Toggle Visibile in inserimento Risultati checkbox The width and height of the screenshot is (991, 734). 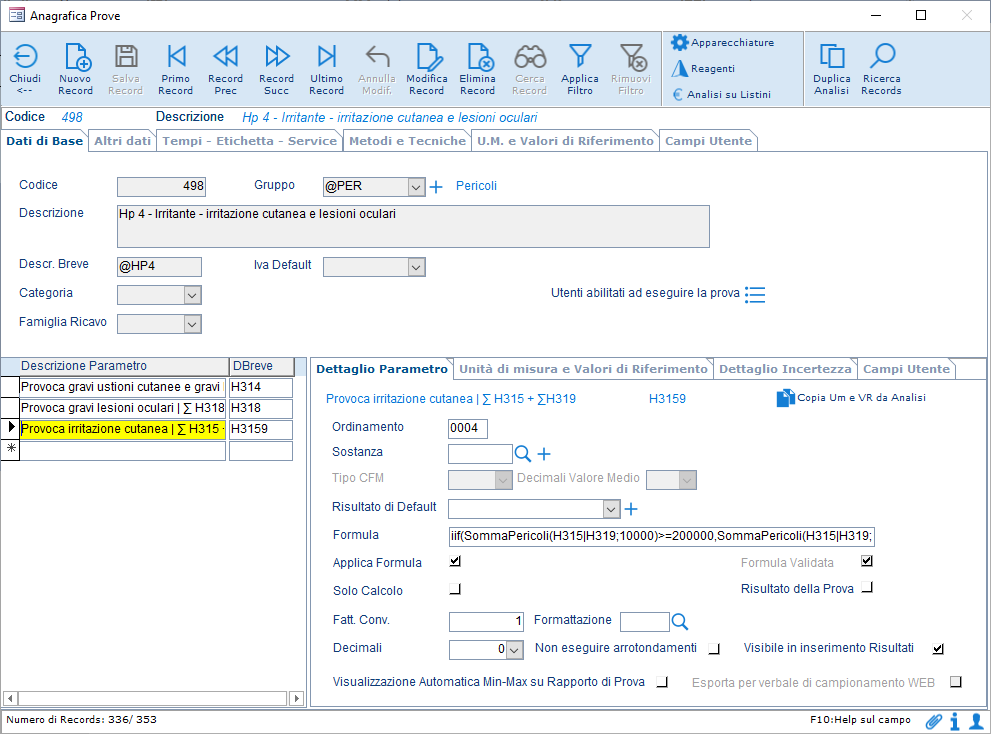pyautogui.click(x=939, y=649)
